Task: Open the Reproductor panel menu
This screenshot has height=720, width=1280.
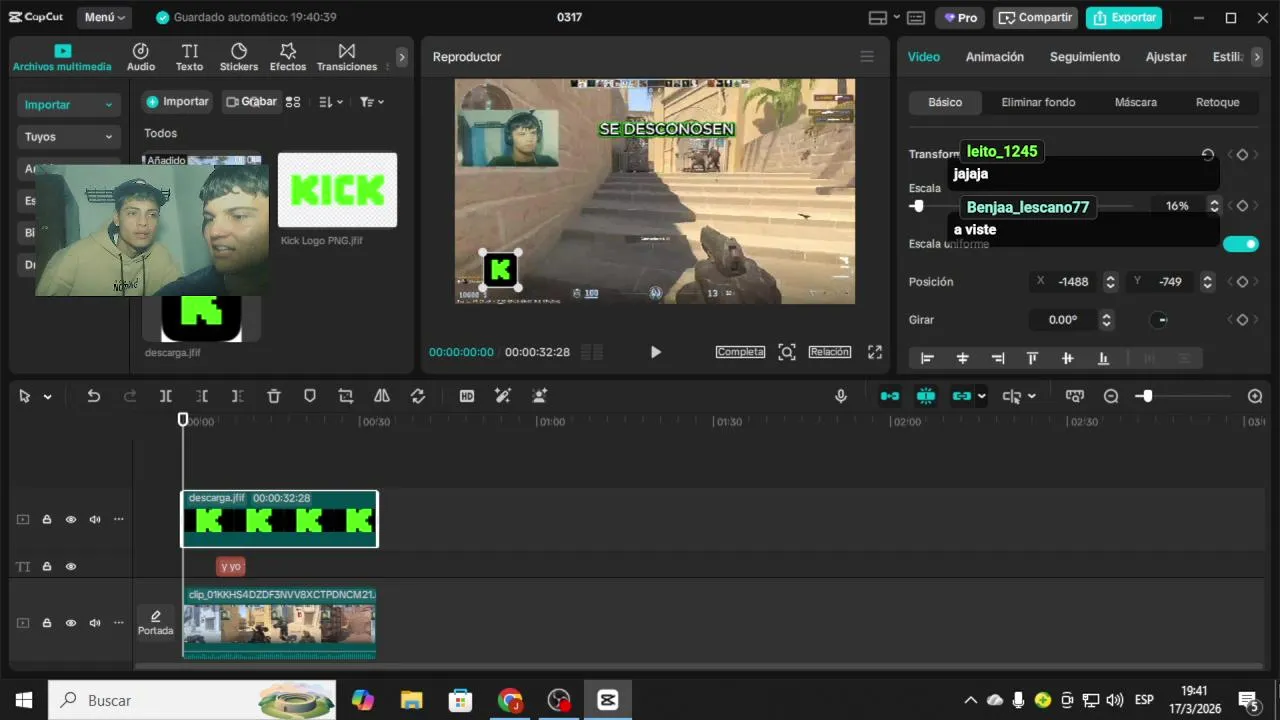Action: click(867, 57)
